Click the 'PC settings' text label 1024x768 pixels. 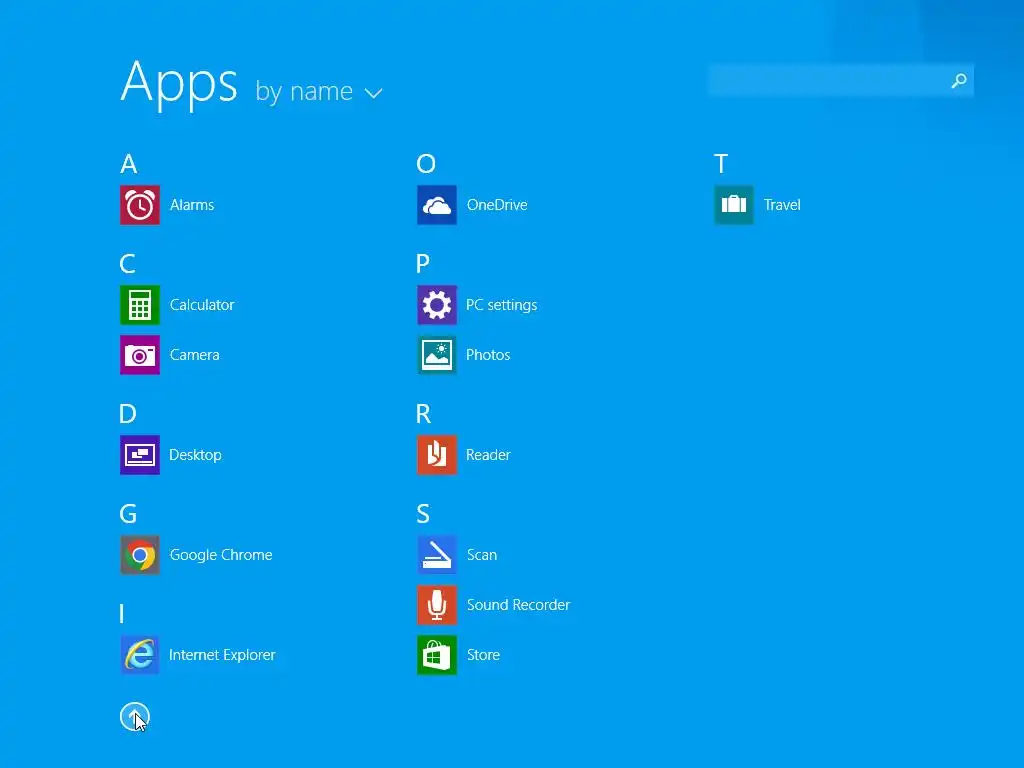pyautogui.click(x=502, y=305)
